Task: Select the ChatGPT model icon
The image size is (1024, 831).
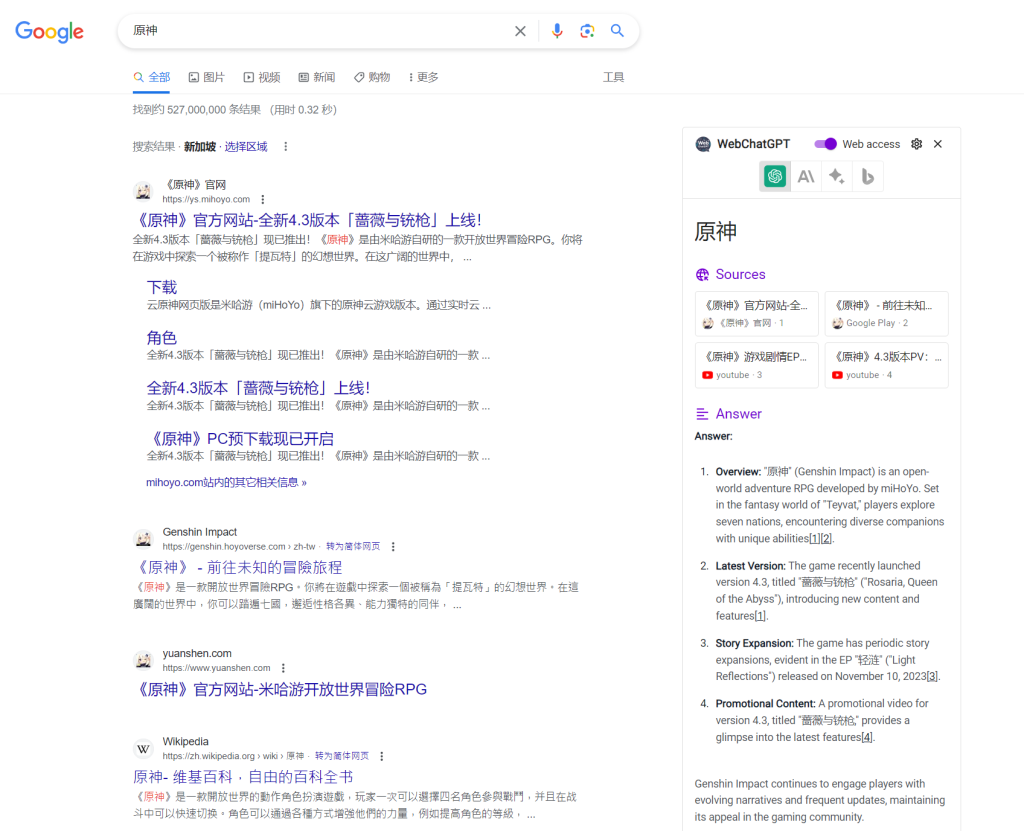Action: point(774,177)
